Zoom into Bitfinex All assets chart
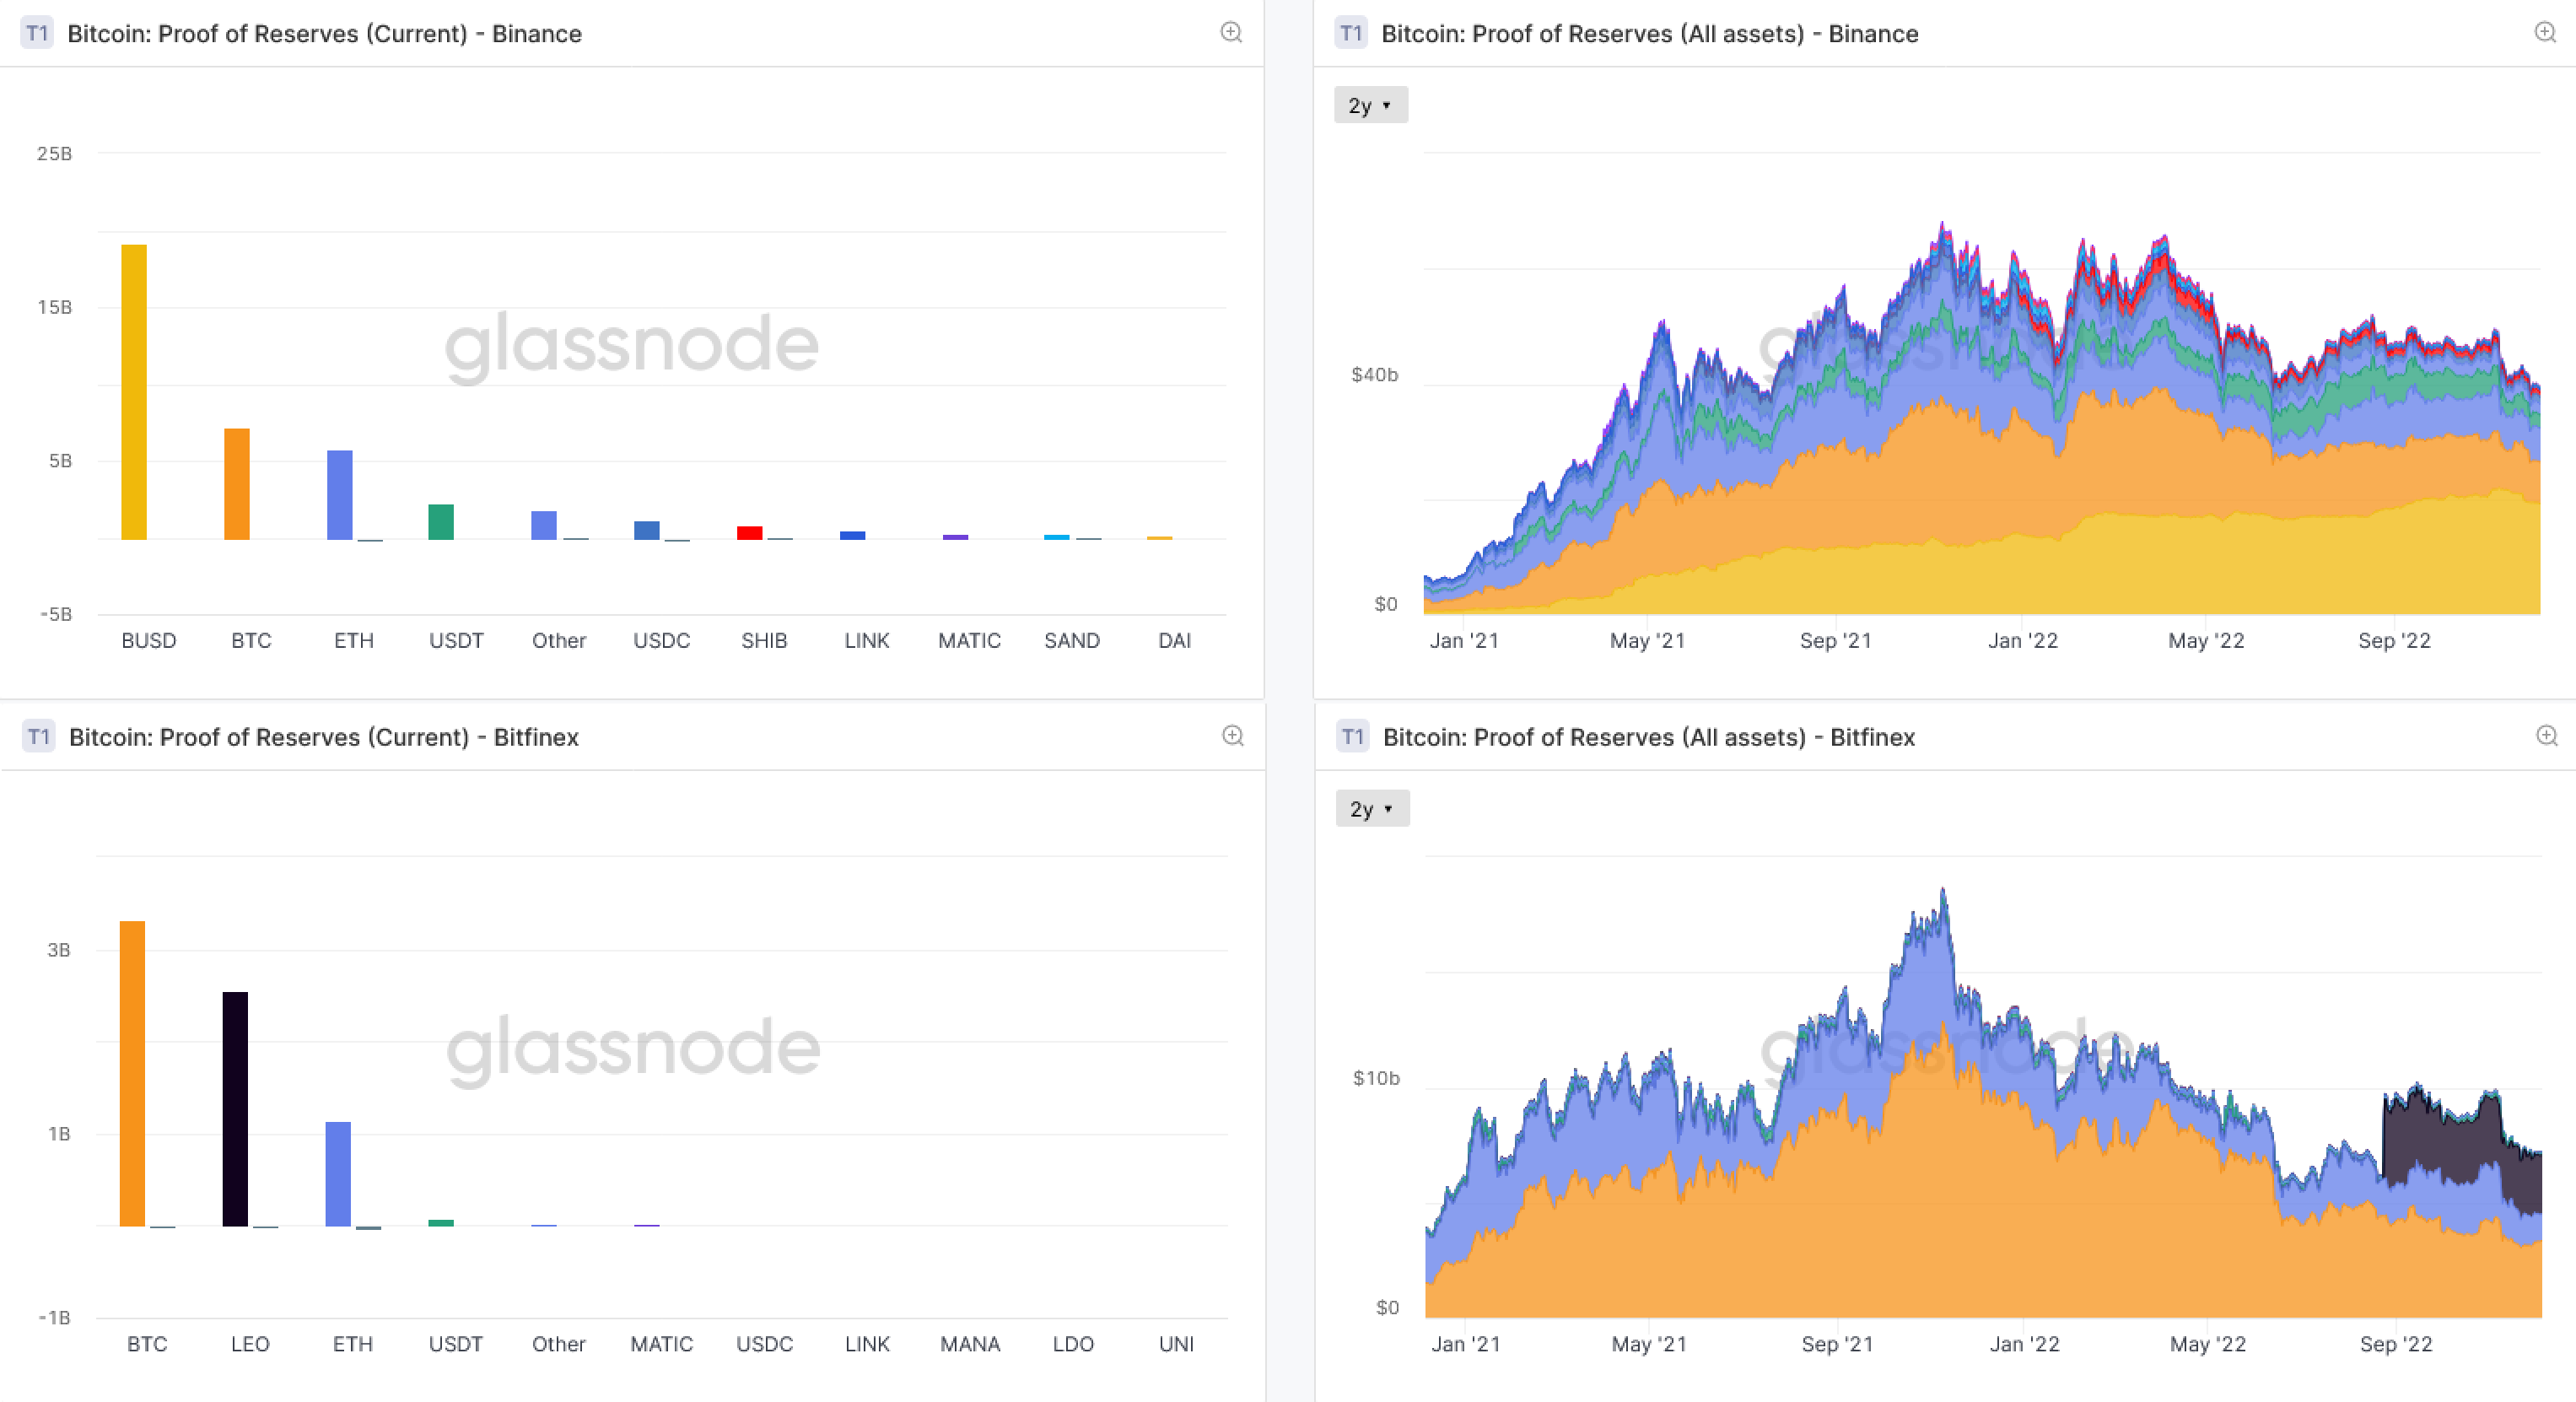Image resolution: width=2576 pixels, height=1402 pixels. [x=2546, y=736]
